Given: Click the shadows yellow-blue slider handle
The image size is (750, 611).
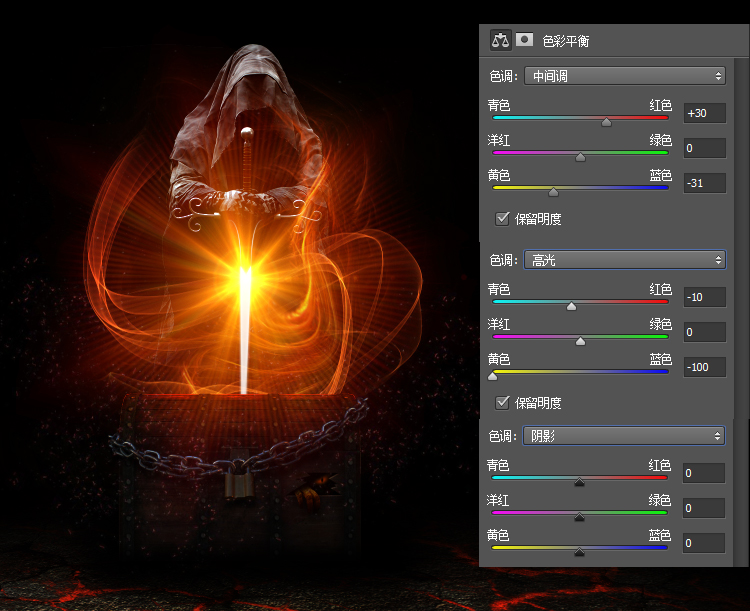Looking at the screenshot, I should (x=579, y=552).
